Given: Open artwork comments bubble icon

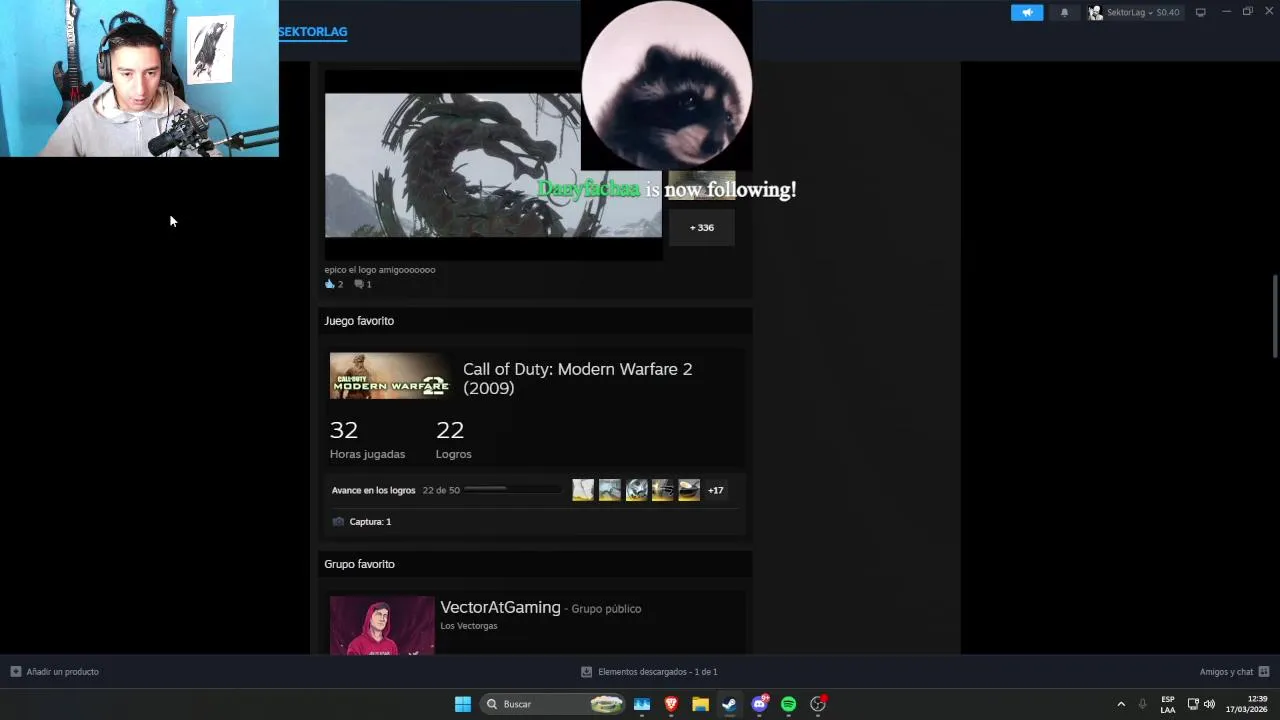Looking at the screenshot, I should click(359, 284).
